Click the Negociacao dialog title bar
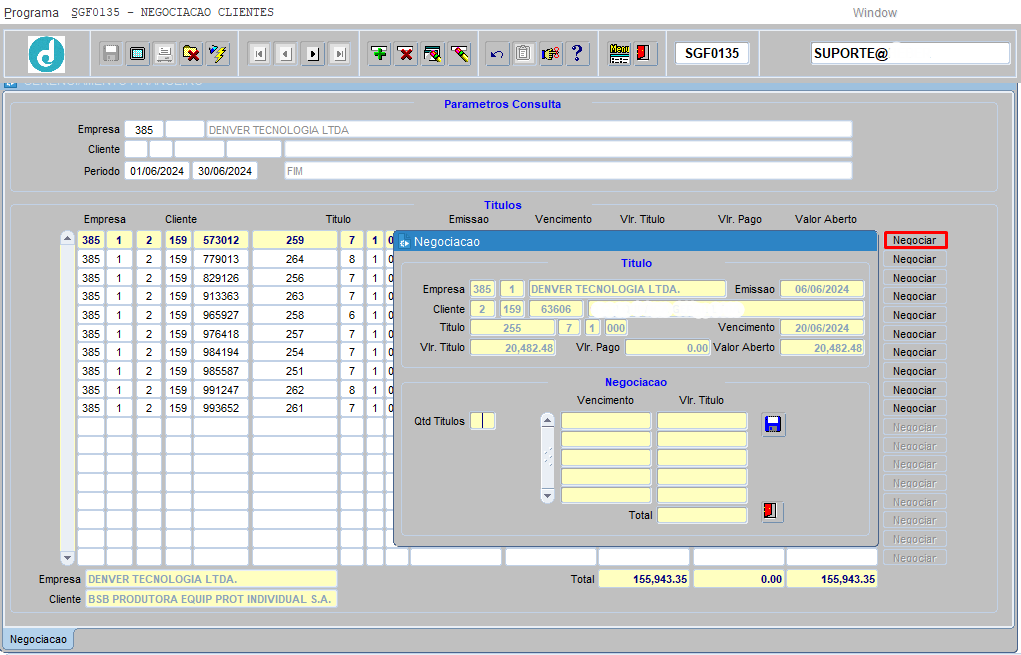Image resolution: width=1021 pixels, height=655 pixels. tap(636, 242)
